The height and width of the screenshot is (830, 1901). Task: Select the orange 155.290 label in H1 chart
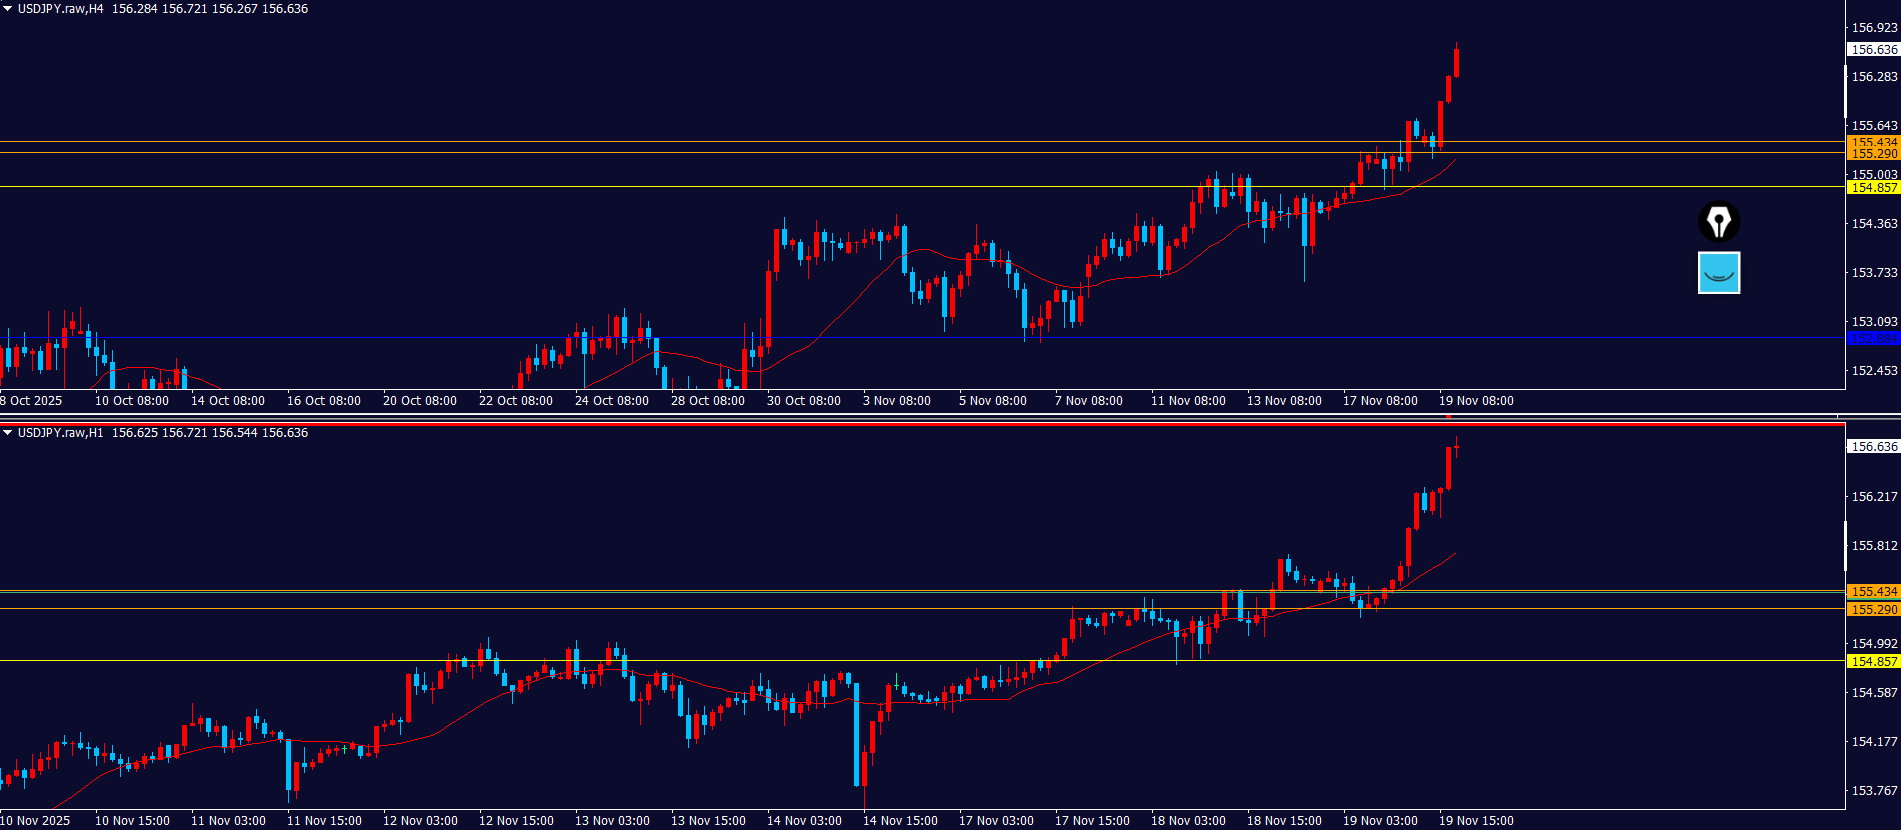click(1873, 610)
